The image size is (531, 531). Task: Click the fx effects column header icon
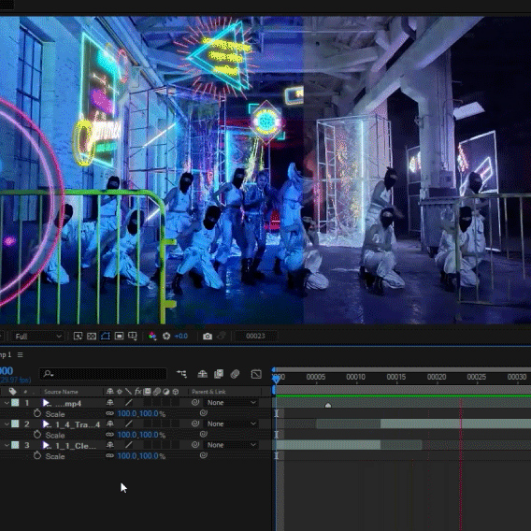(x=137, y=391)
